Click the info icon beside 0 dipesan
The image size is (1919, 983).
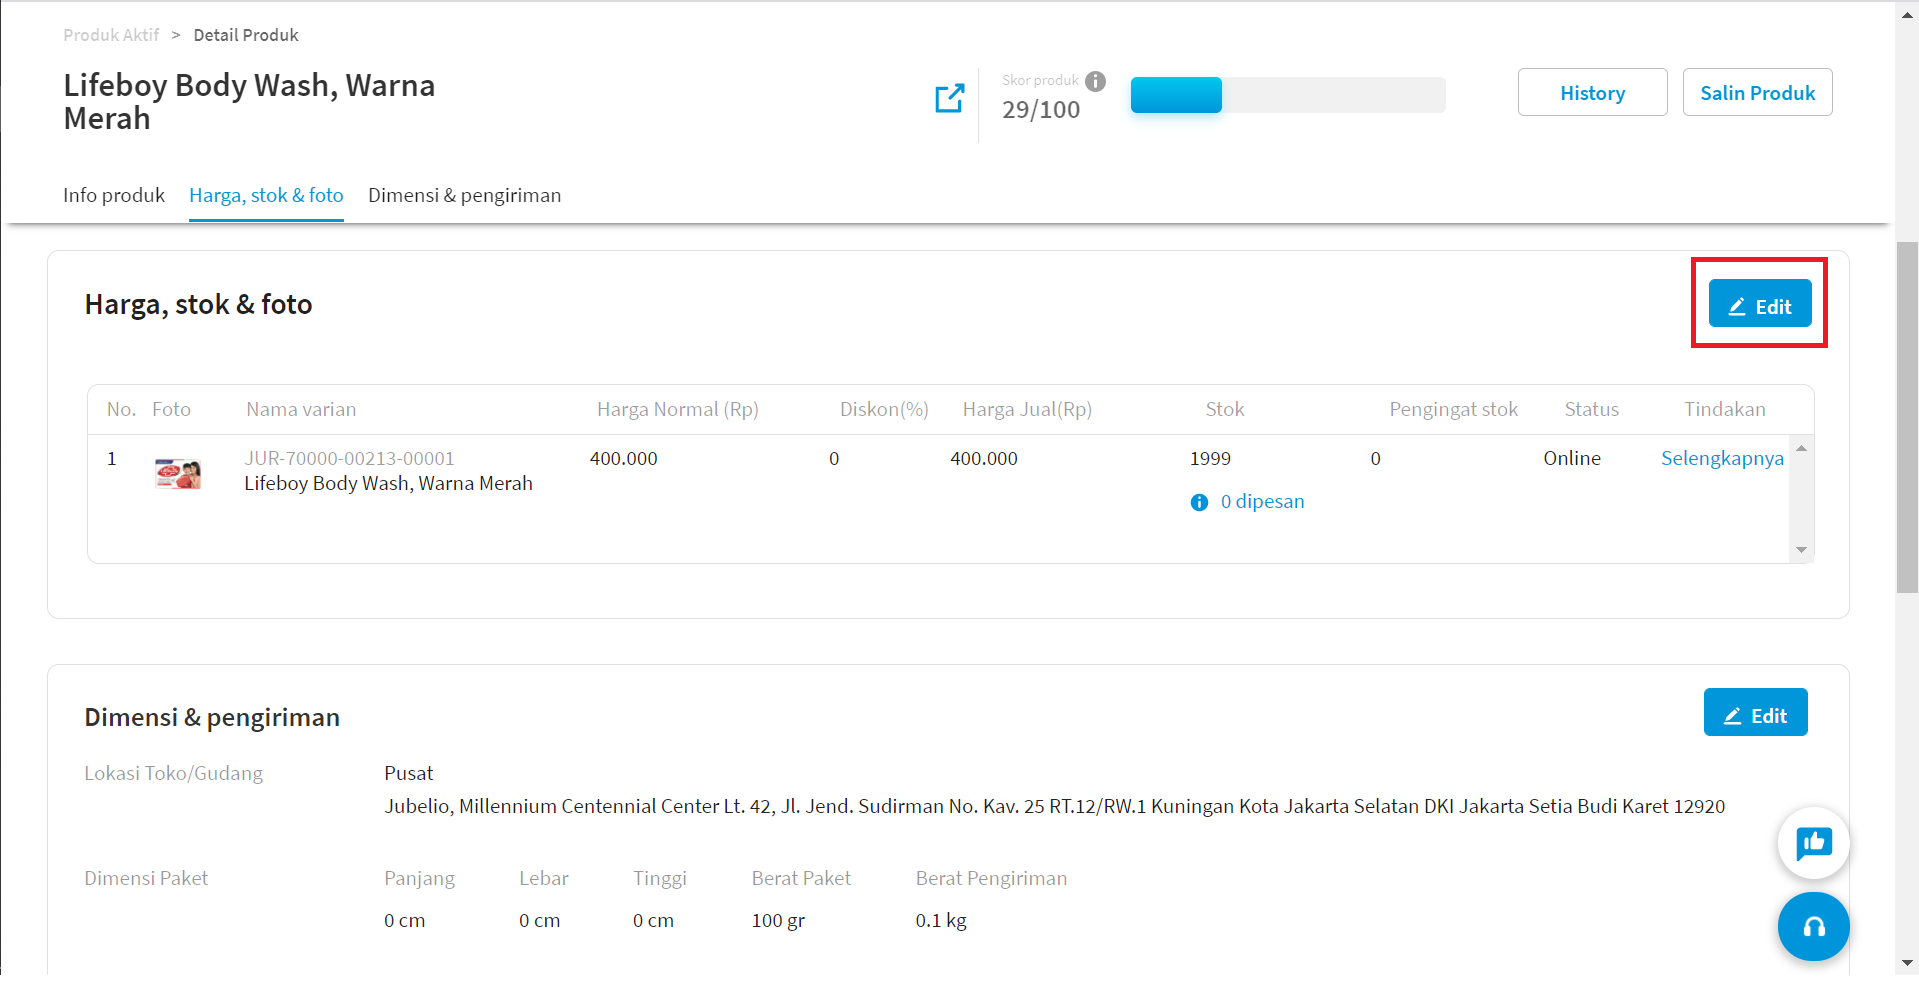pos(1199,502)
